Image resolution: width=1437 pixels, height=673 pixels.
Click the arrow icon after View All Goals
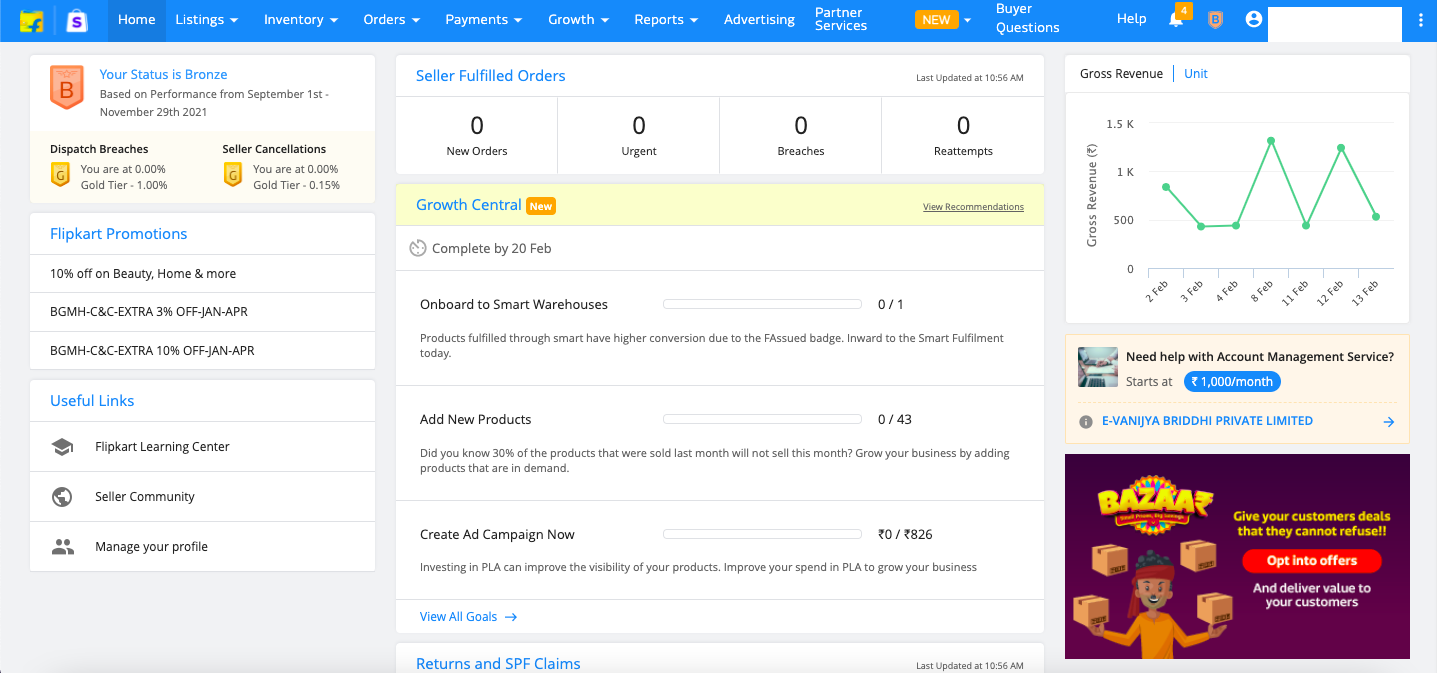pyautogui.click(x=511, y=617)
